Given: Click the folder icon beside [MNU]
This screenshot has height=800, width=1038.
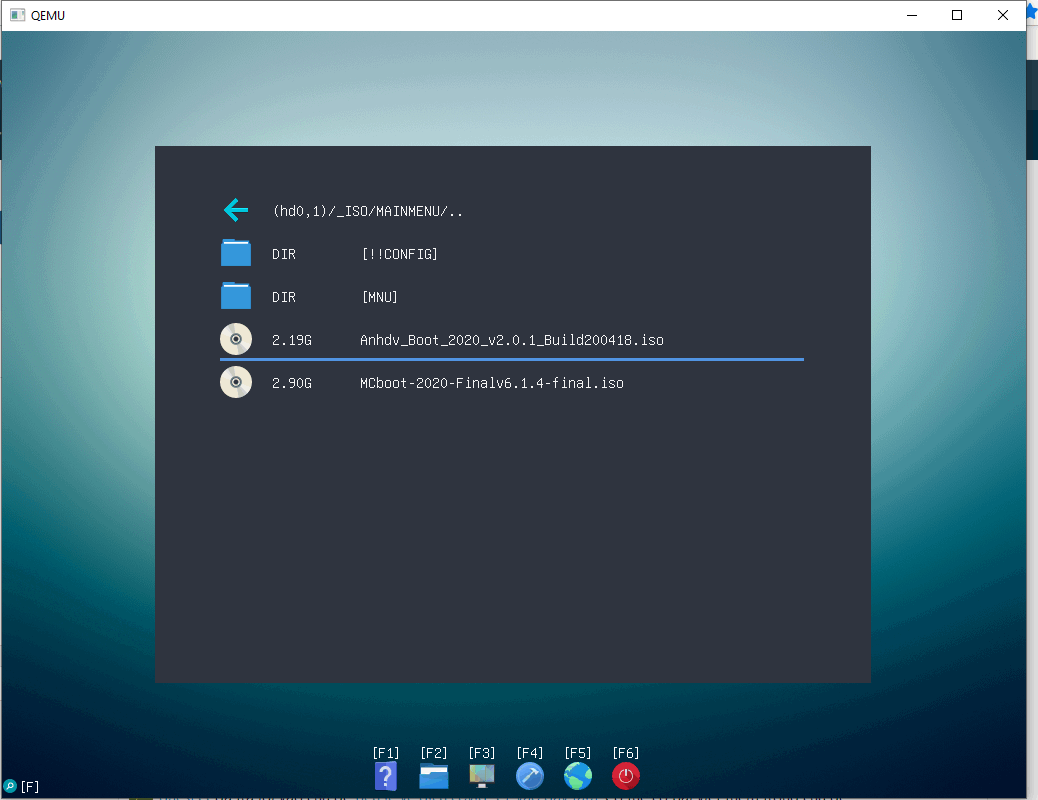Looking at the screenshot, I should [x=236, y=296].
